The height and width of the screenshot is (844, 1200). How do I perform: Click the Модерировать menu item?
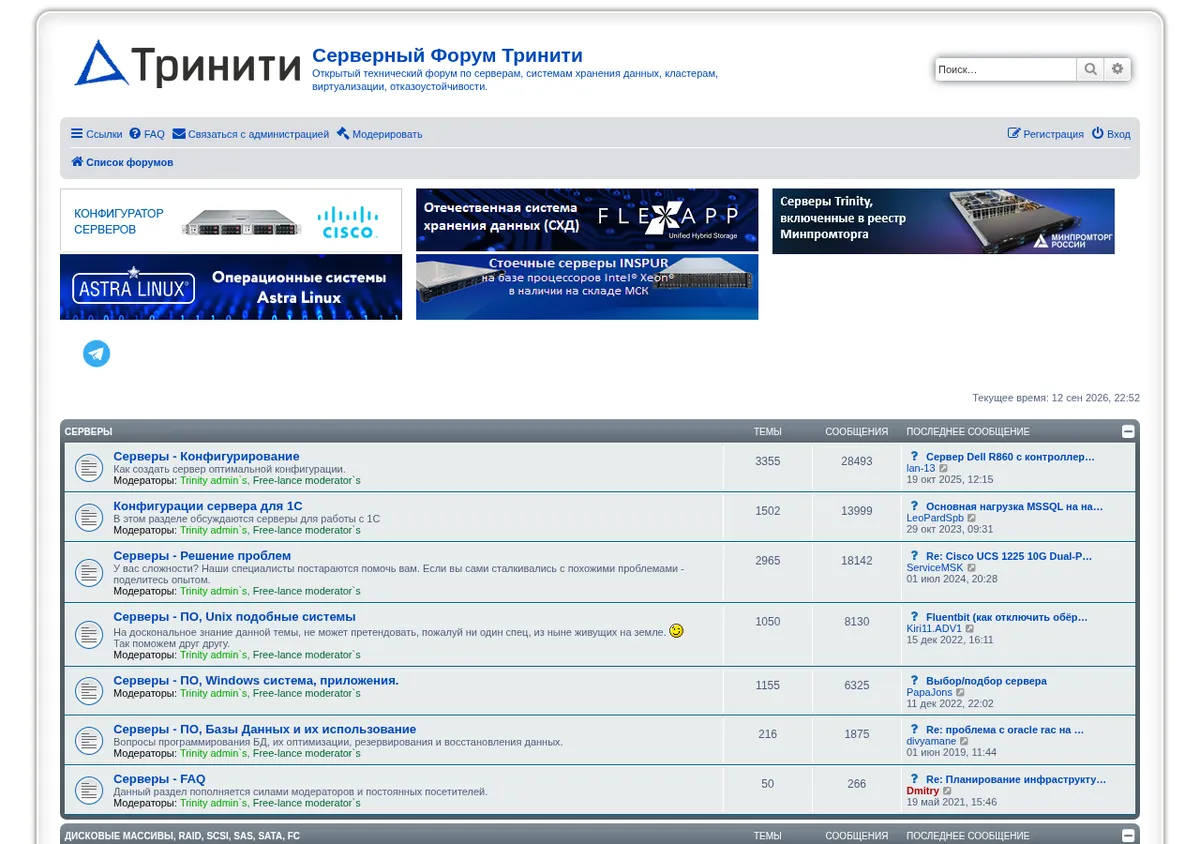(379, 134)
